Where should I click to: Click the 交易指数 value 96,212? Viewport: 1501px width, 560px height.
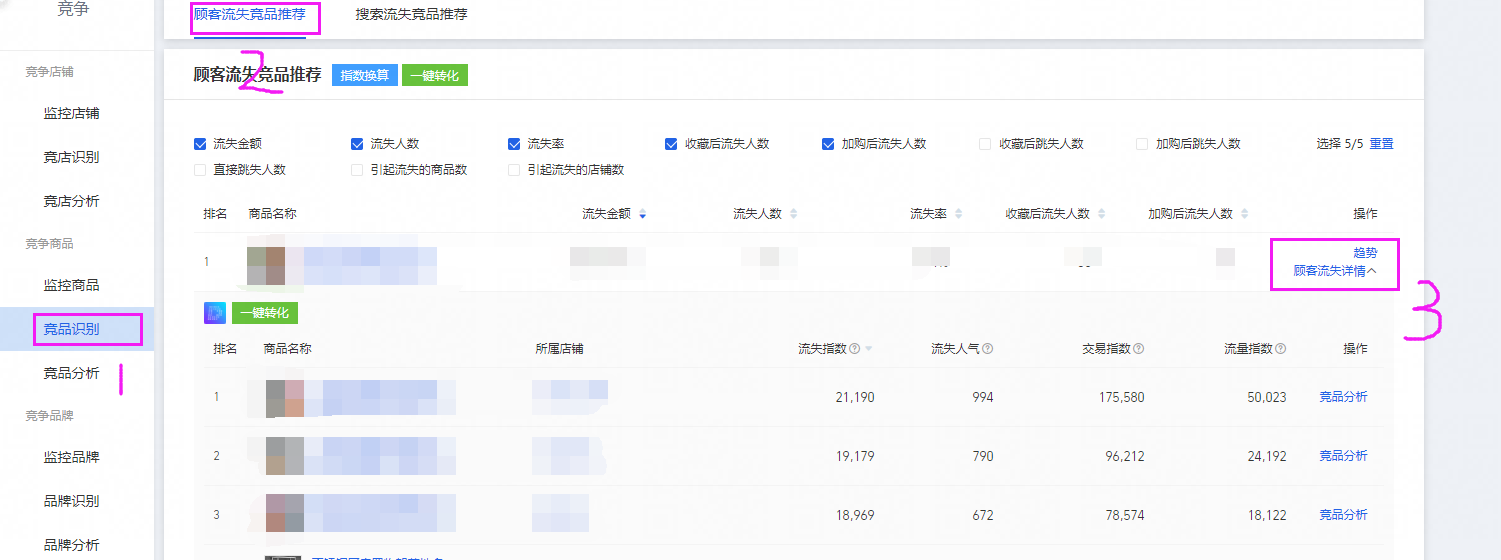pos(1124,456)
